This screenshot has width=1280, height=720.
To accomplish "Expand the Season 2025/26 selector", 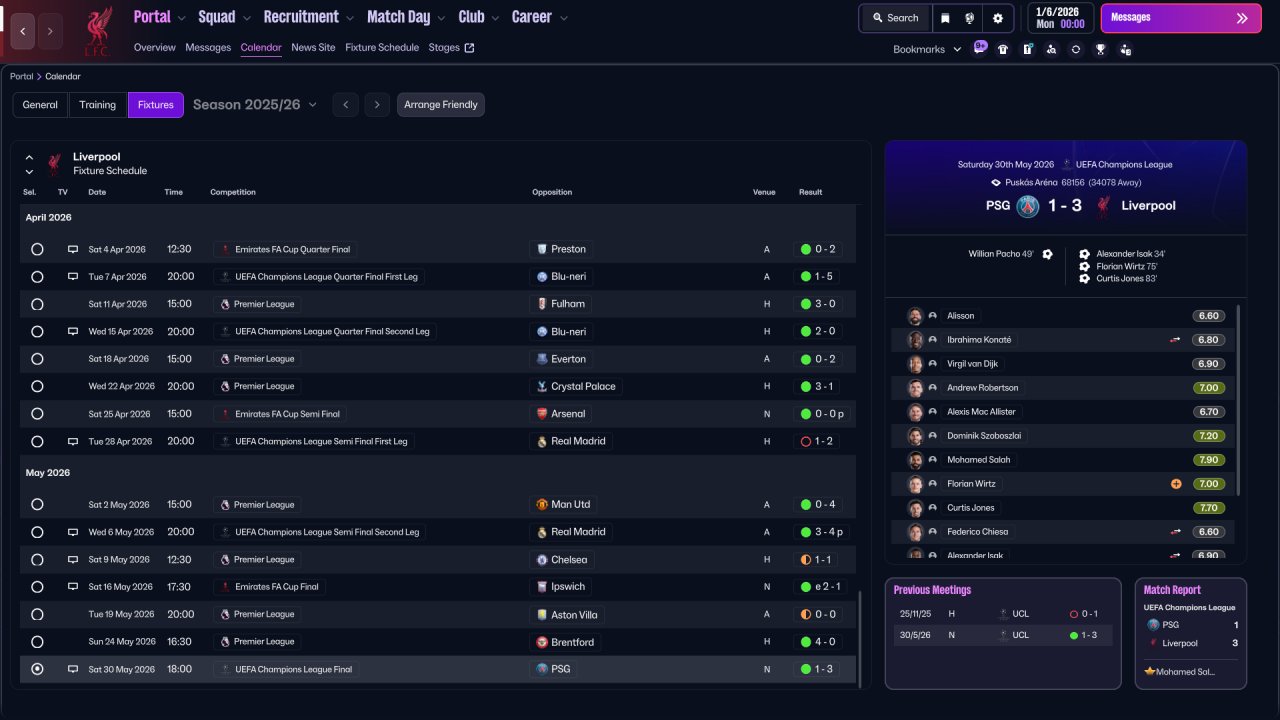I will click(x=255, y=105).
